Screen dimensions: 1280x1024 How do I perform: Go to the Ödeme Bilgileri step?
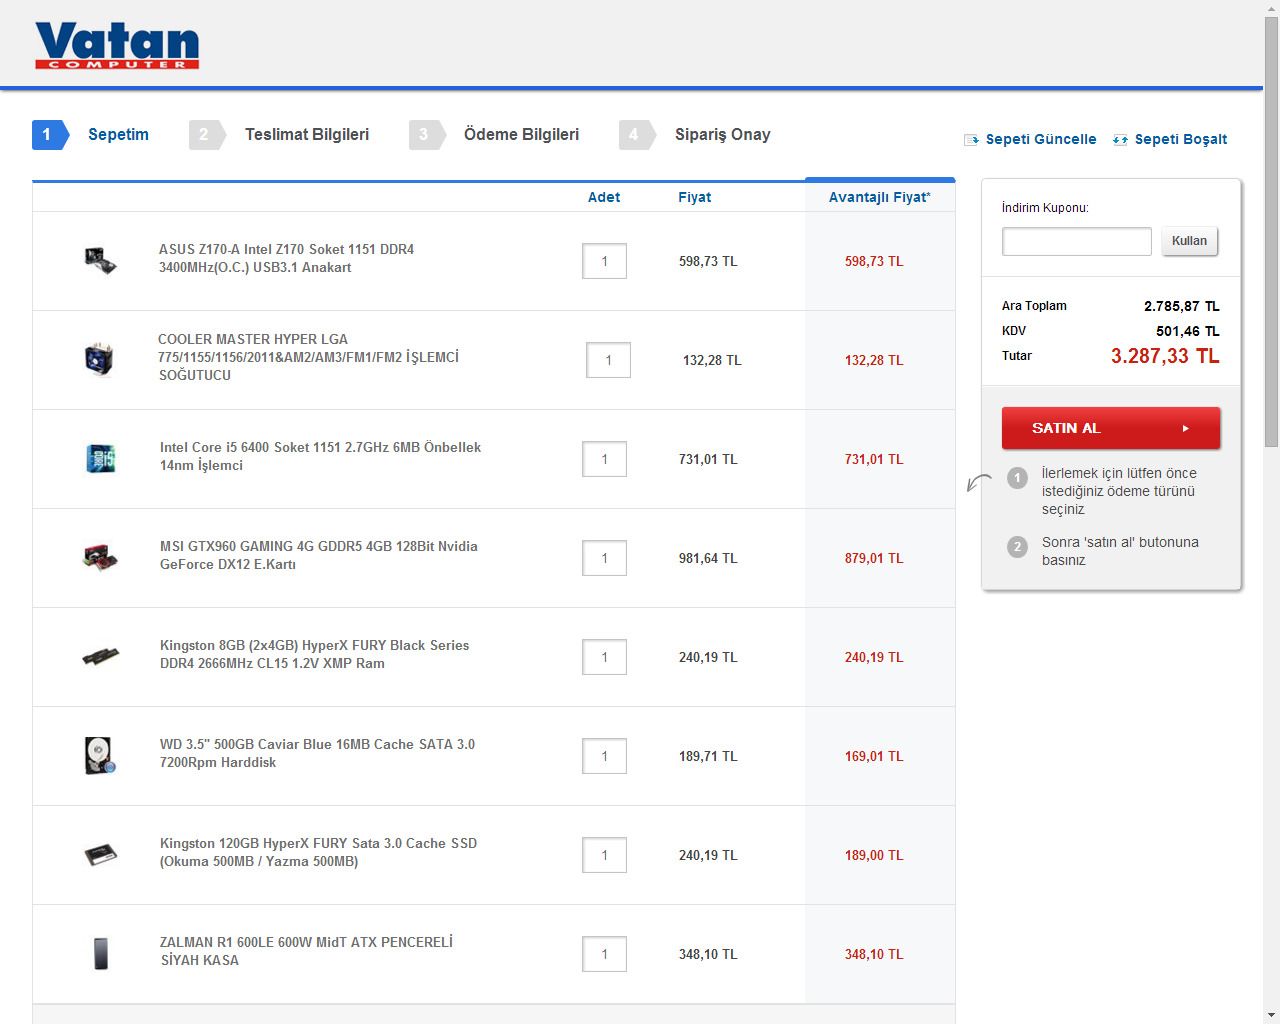click(x=494, y=135)
